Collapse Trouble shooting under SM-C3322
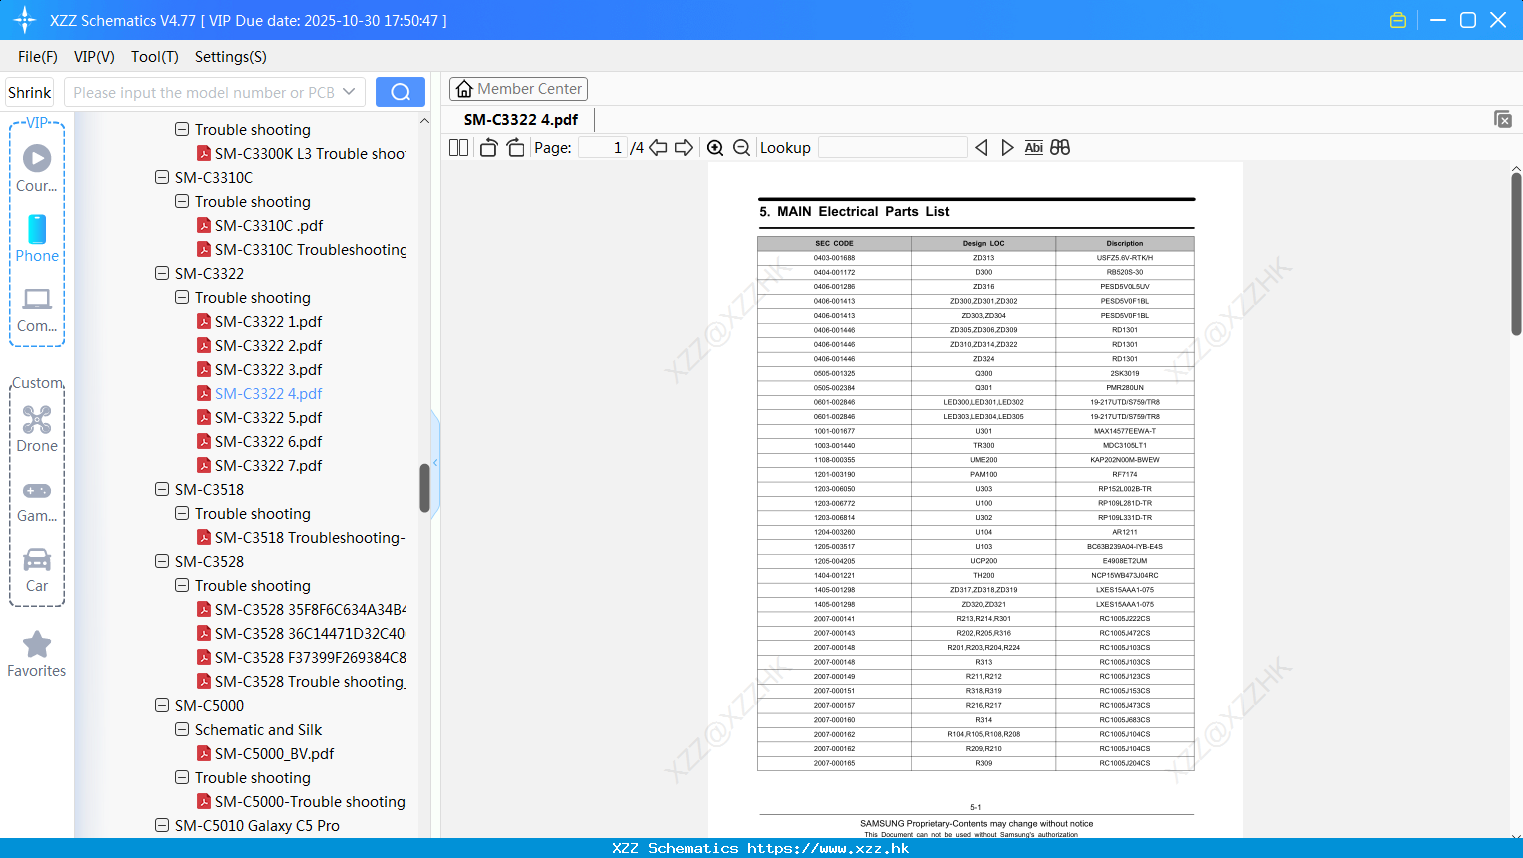Screen dimensions: 1523x858 pos(182,297)
